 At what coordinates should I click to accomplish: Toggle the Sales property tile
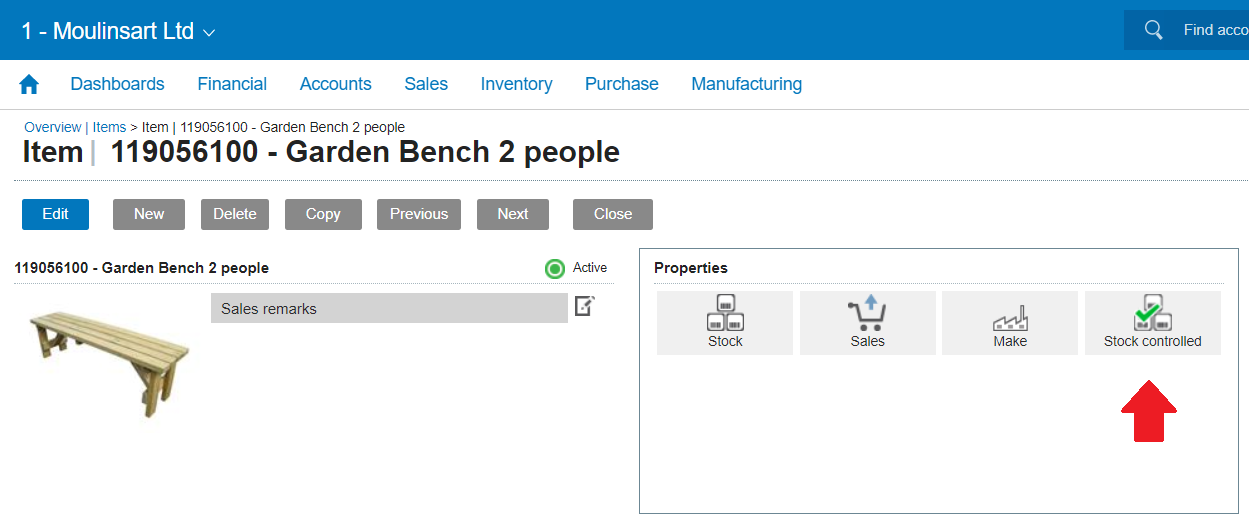[x=867, y=323]
